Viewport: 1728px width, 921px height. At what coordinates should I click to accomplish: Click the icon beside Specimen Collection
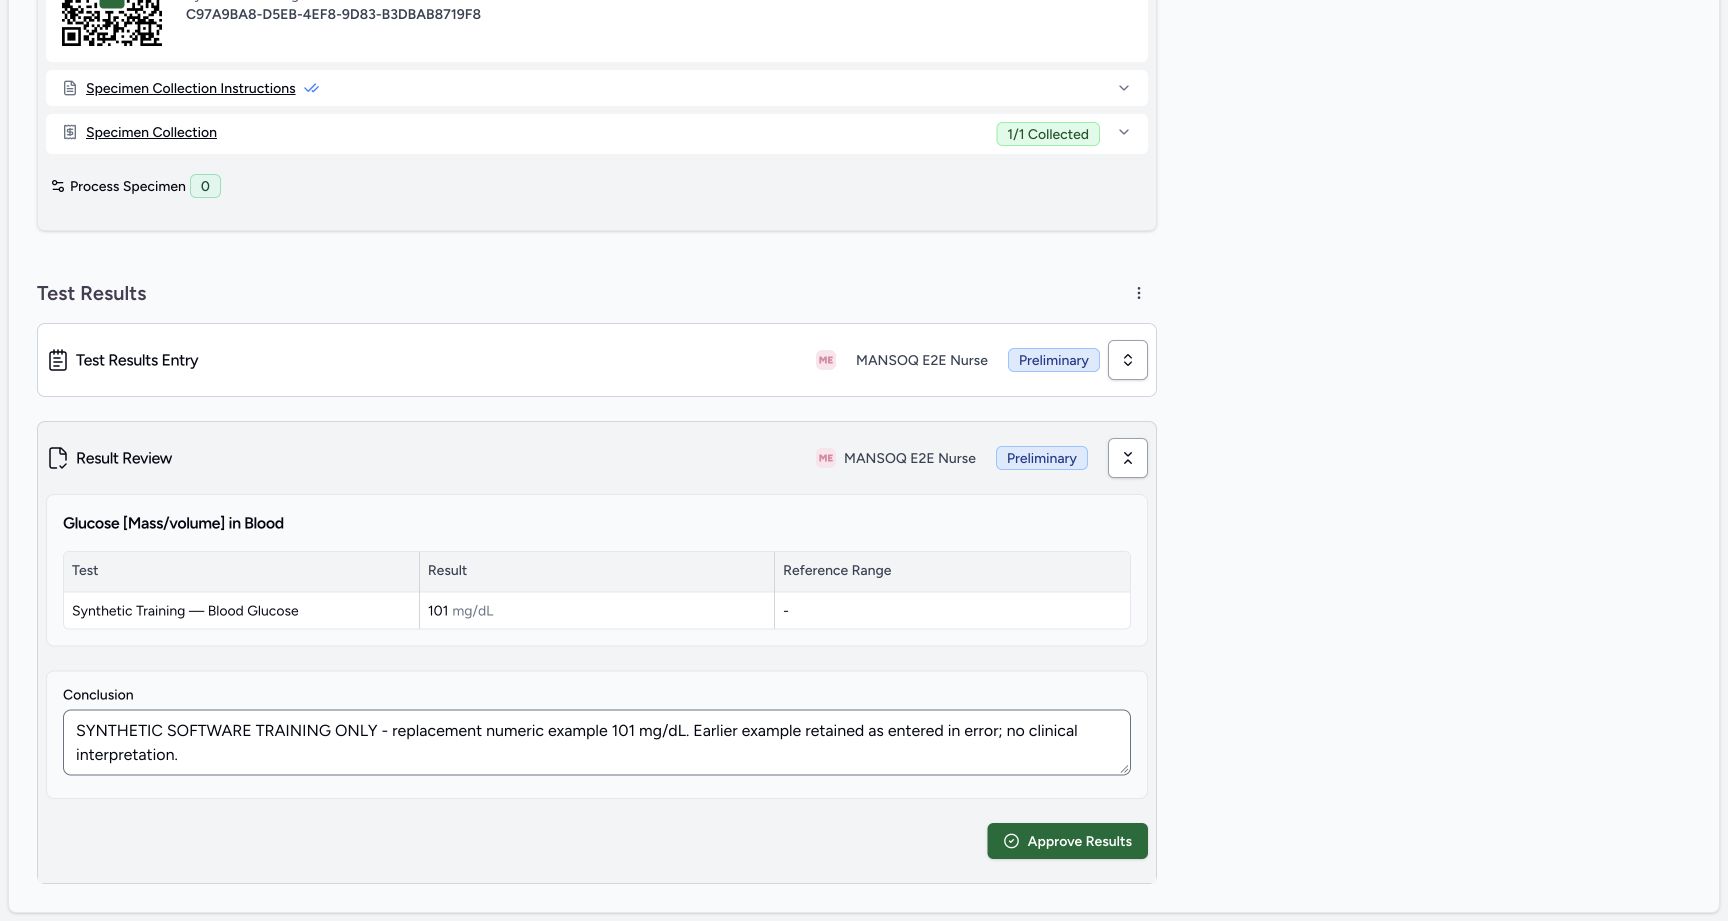tap(70, 132)
